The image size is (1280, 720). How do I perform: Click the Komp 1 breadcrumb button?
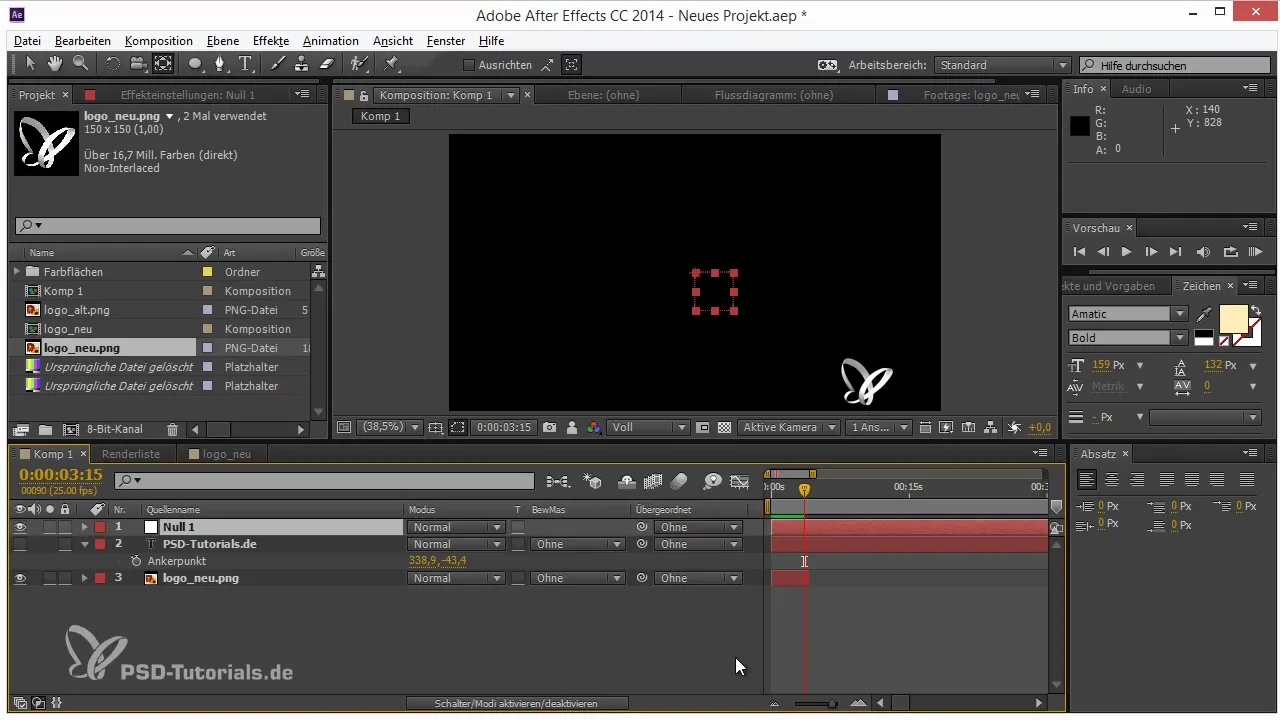[x=380, y=116]
